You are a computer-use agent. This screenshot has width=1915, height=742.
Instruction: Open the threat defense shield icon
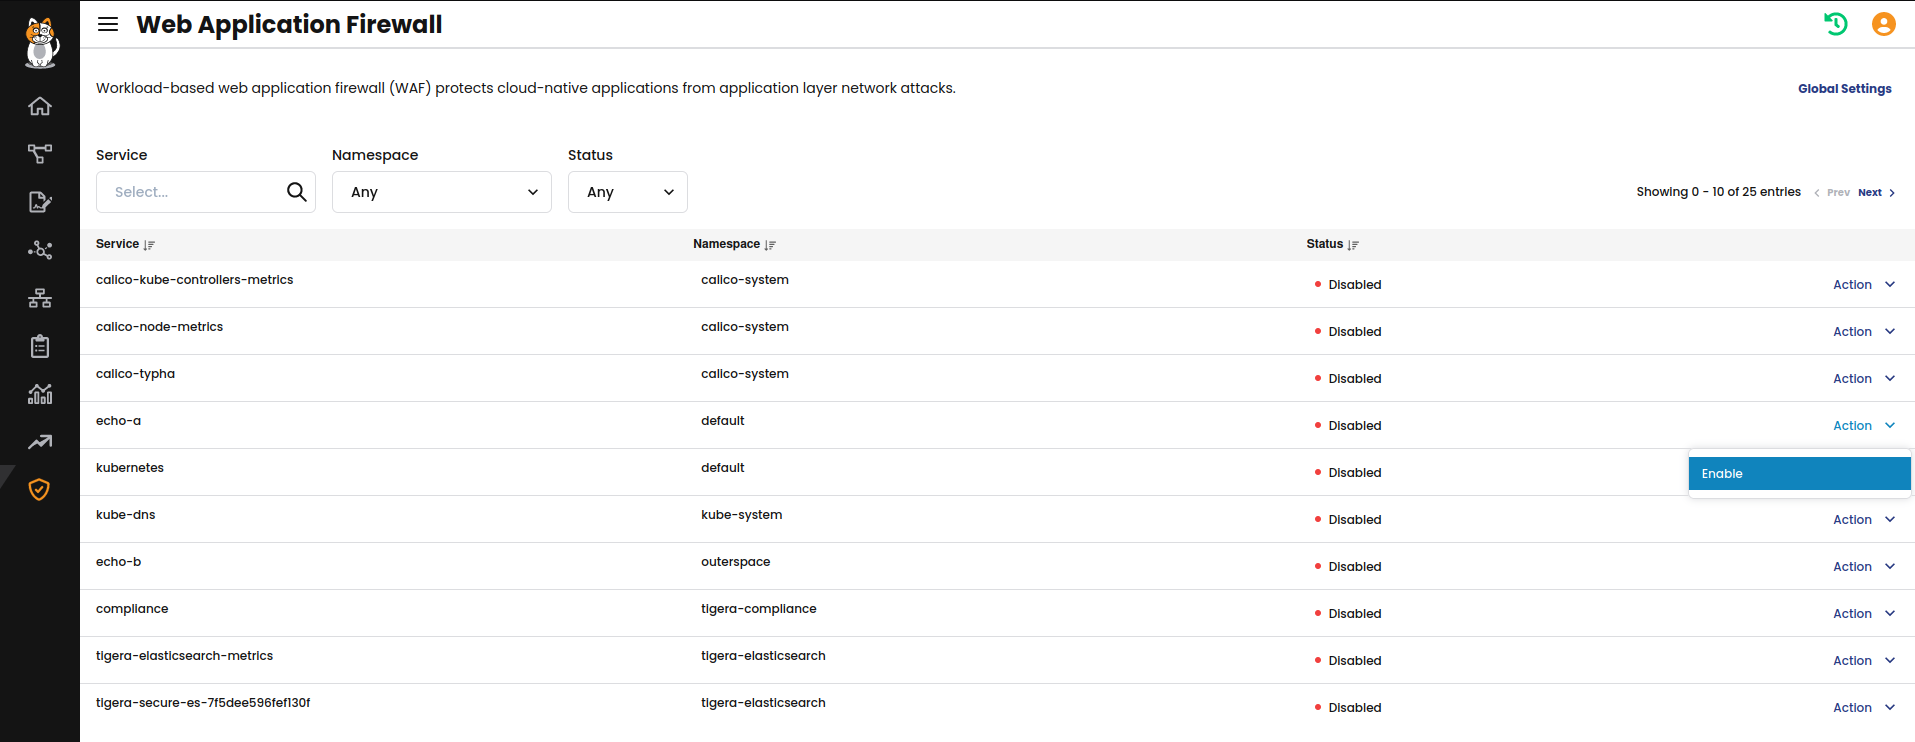pyautogui.click(x=40, y=489)
